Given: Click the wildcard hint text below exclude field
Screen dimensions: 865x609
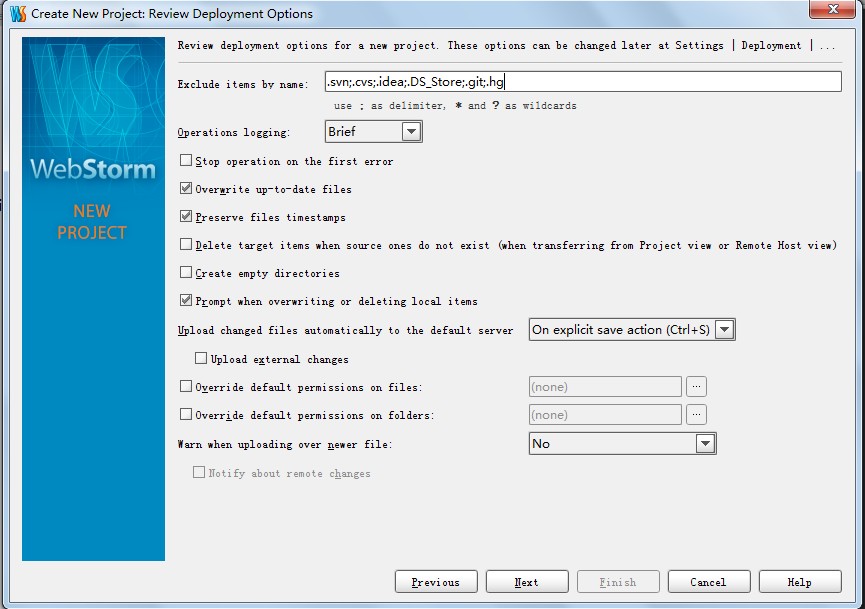Looking at the screenshot, I should pyautogui.click(x=455, y=105).
